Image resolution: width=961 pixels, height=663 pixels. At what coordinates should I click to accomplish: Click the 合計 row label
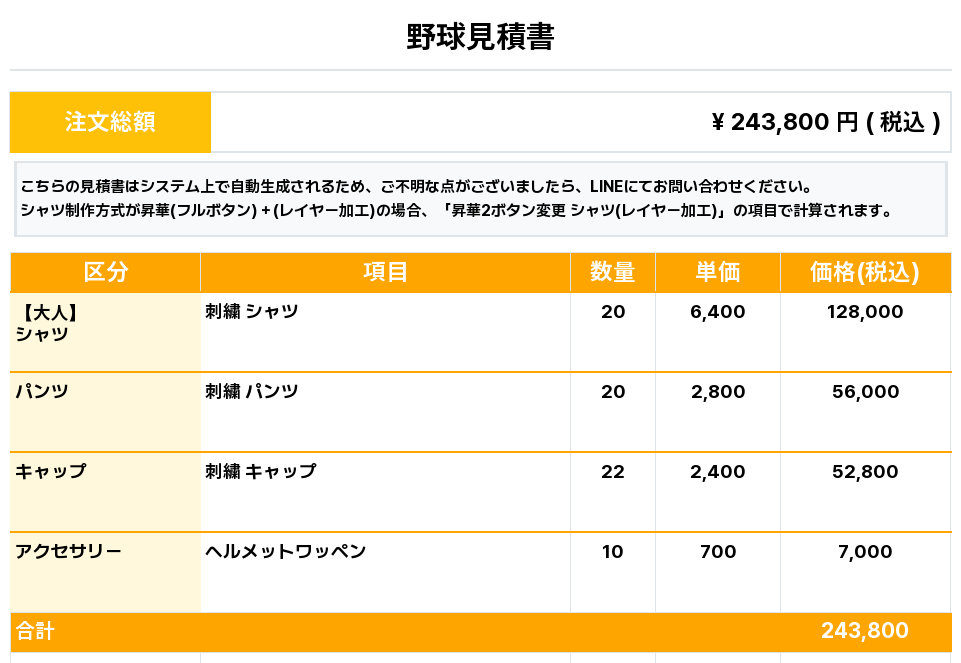[35, 632]
